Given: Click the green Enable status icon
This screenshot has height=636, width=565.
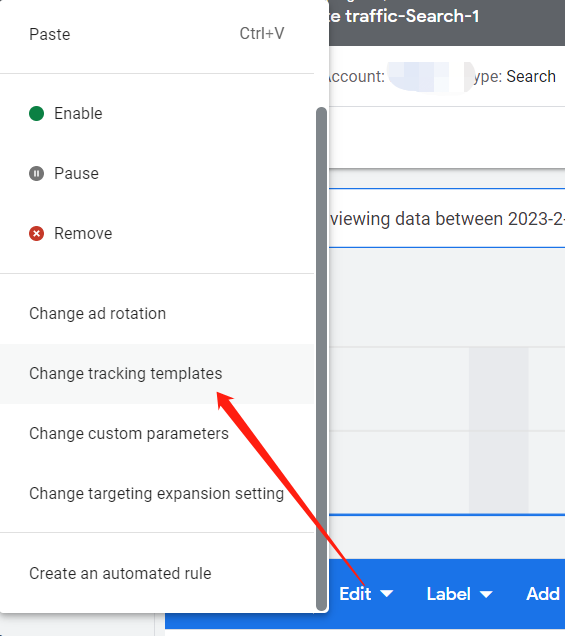Looking at the screenshot, I should pyautogui.click(x=37, y=114).
